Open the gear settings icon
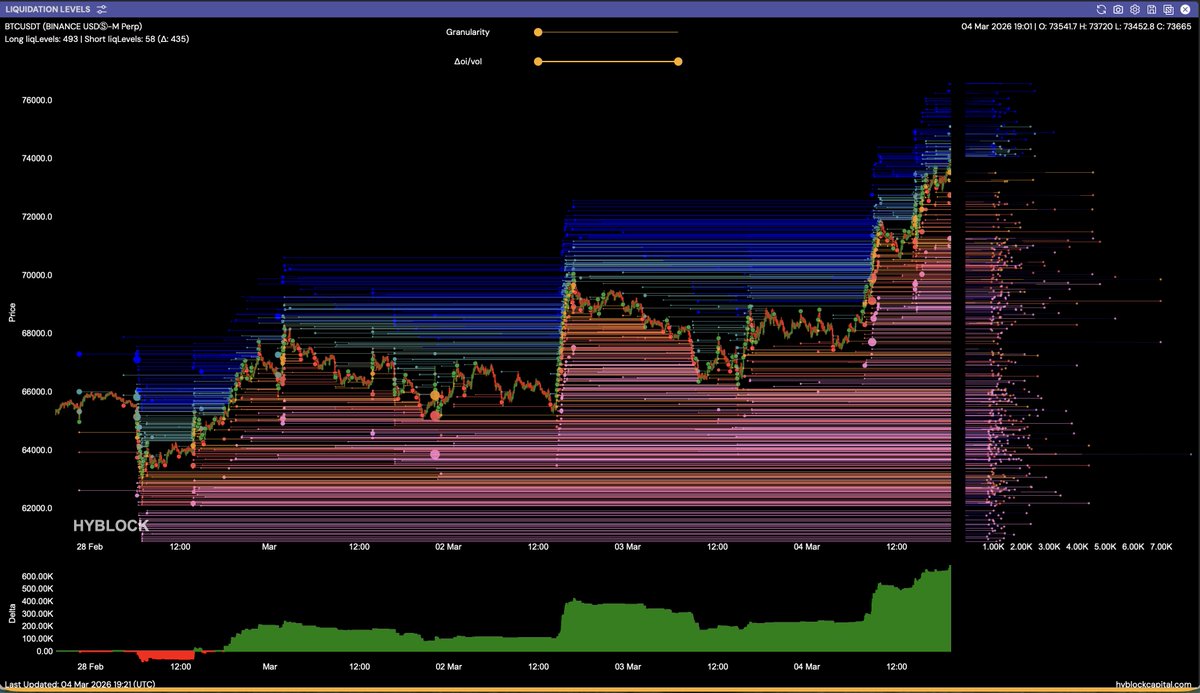 pyautogui.click(x=1135, y=9)
